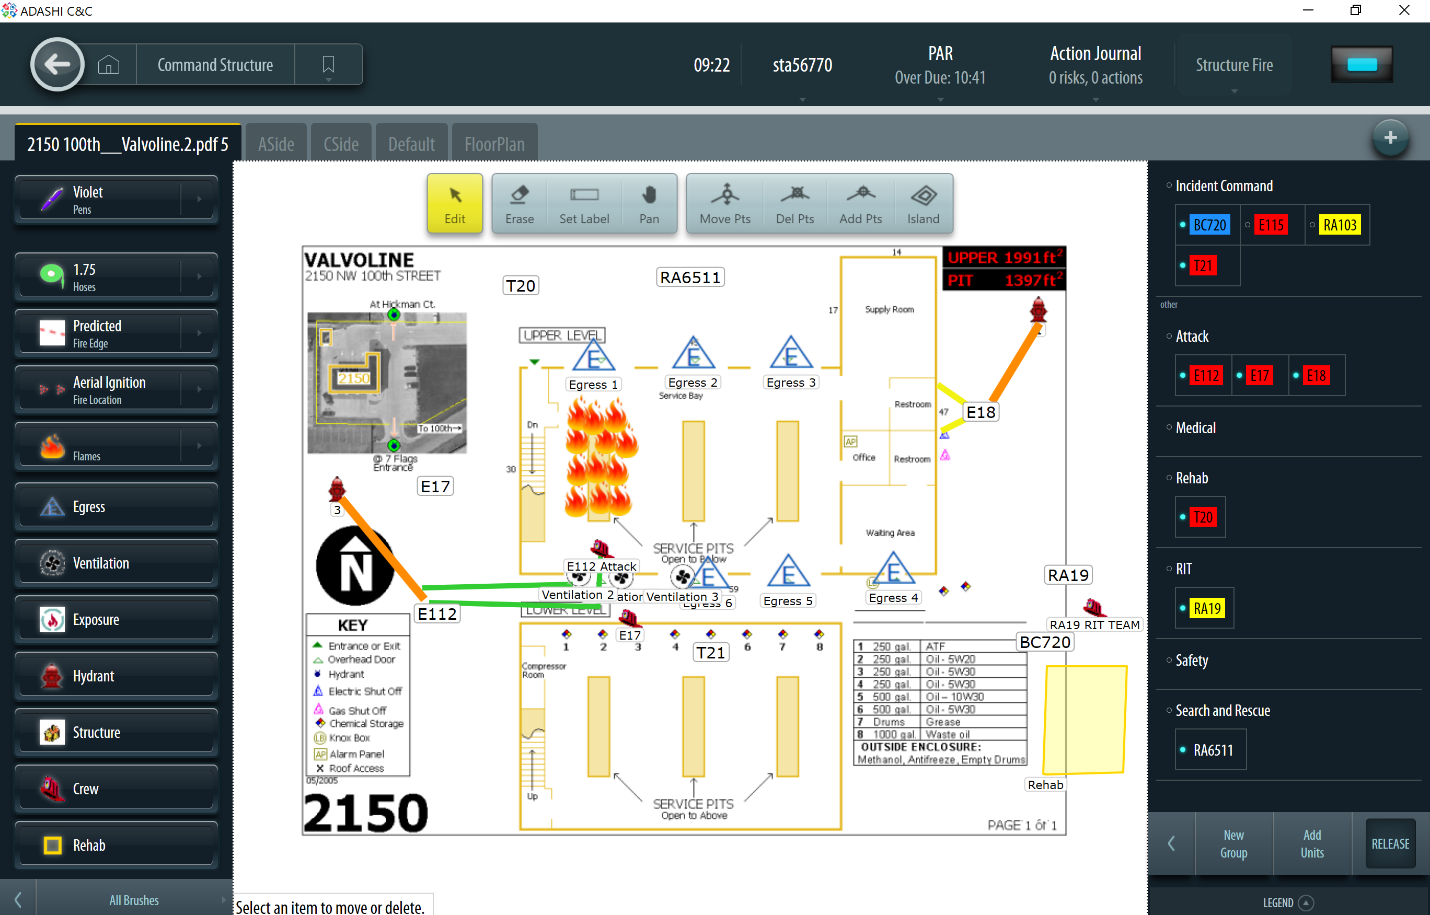The height and width of the screenshot is (915, 1430).
Task: Activate the Pan tool
Action: (x=649, y=204)
